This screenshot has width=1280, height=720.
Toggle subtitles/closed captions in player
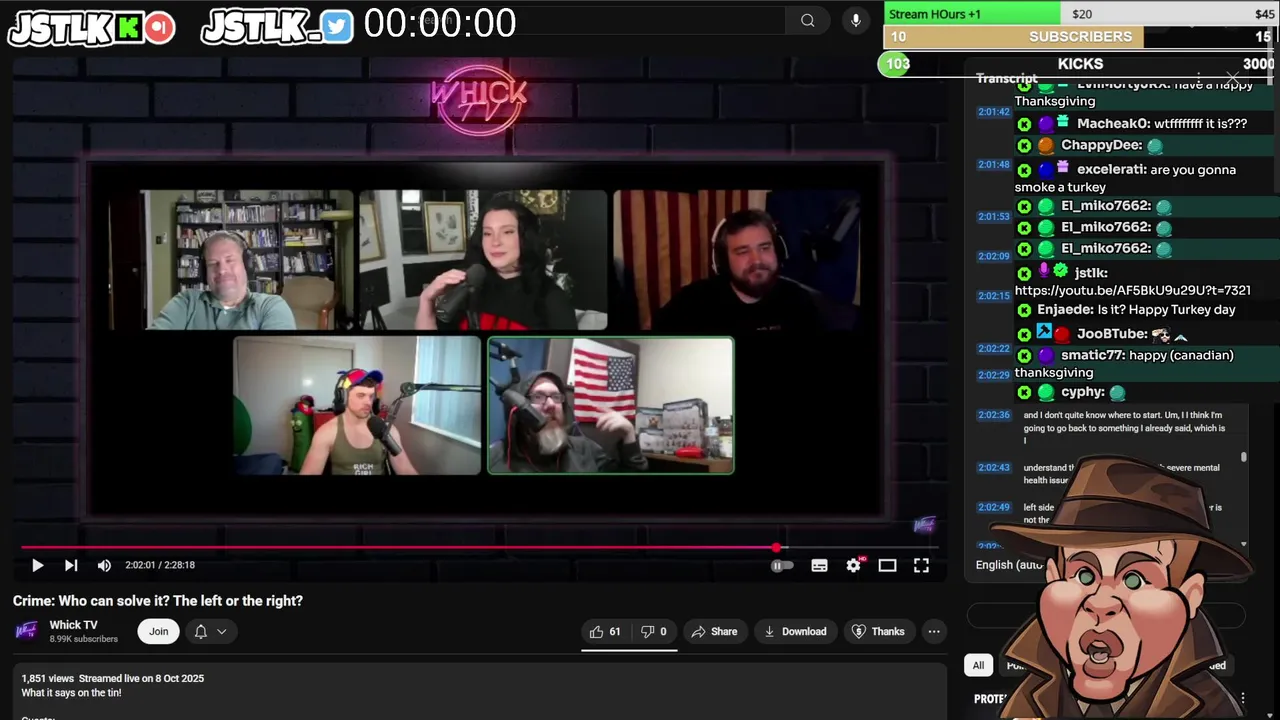(x=819, y=565)
